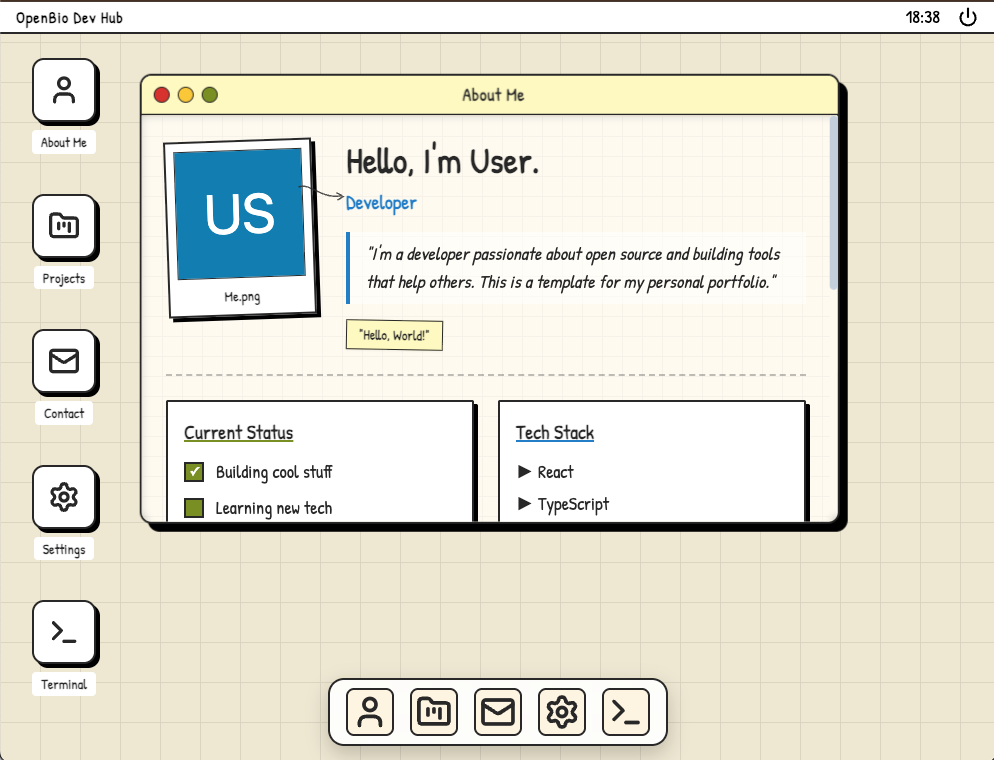Click the About Me person icon in sidebar
The image size is (994, 760).
point(64,90)
